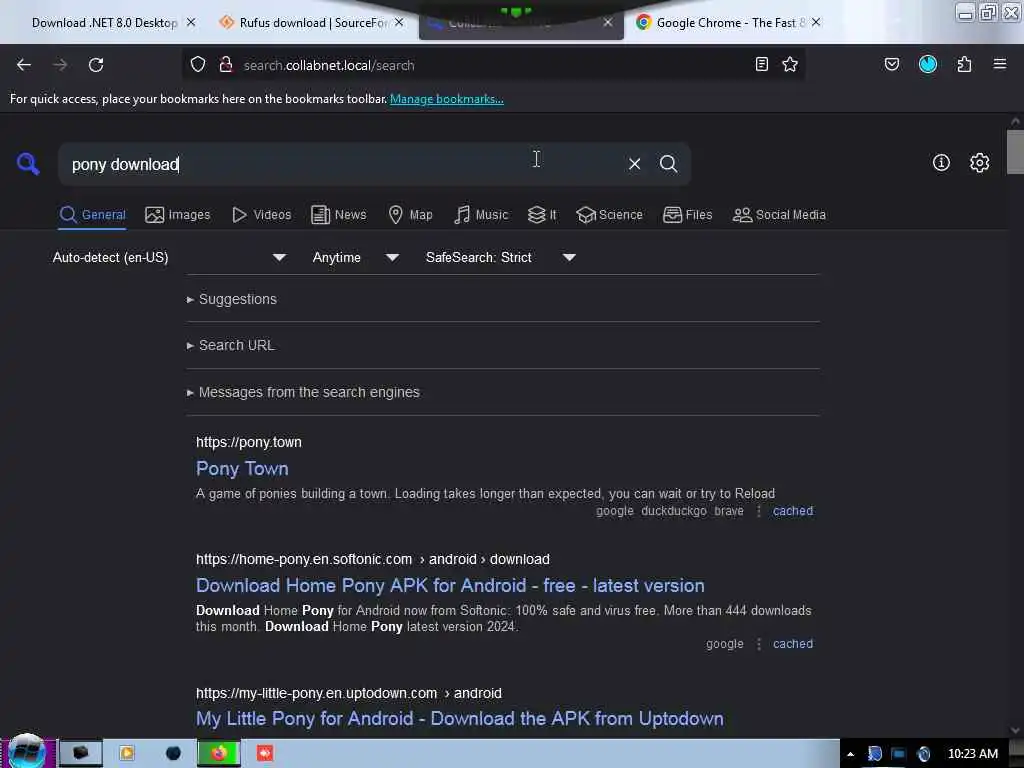Image resolution: width=1024 pixels, height=768 pixels.
Task: Switch to the Videos search tab
Action: (x=262, y=215)
